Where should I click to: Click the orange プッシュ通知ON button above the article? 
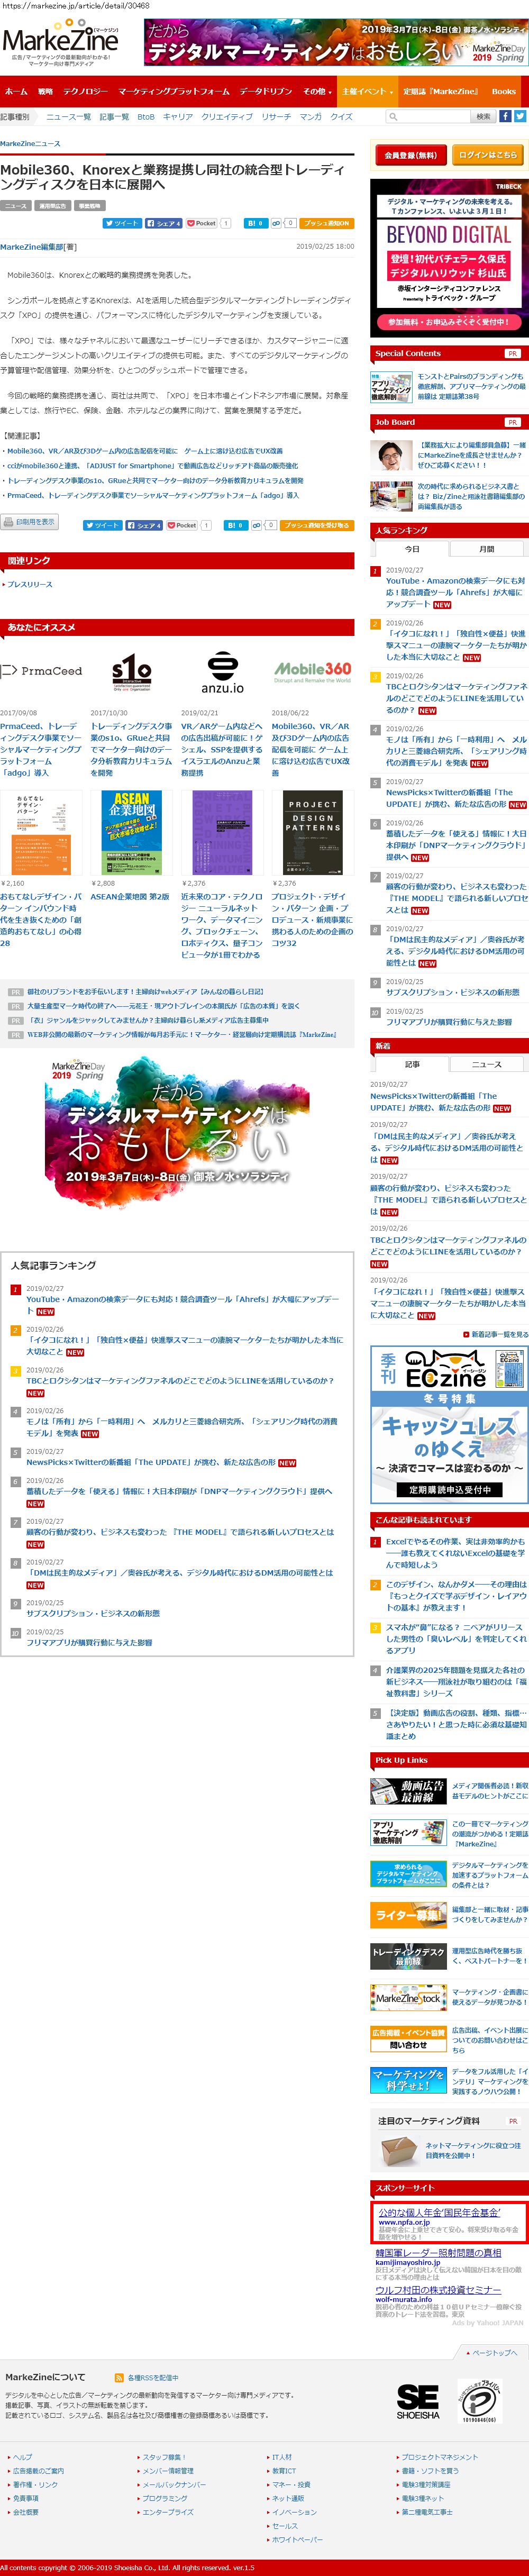point(326,223)
